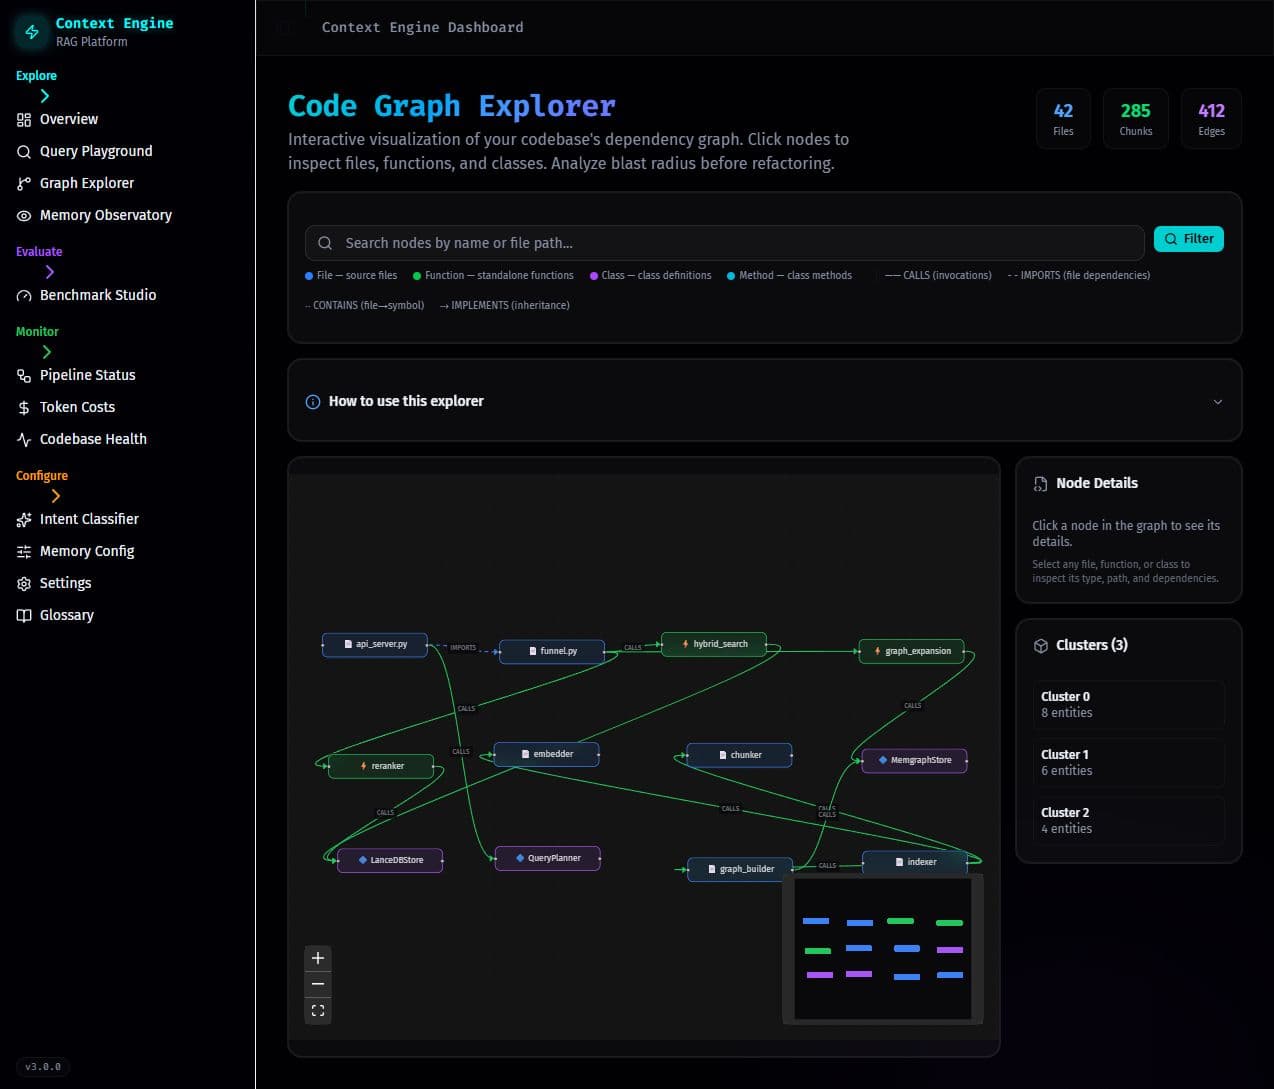Click the Clusters cube icon
The height and width of the screenshot is (1089, 1274).
click(1041, 646)
